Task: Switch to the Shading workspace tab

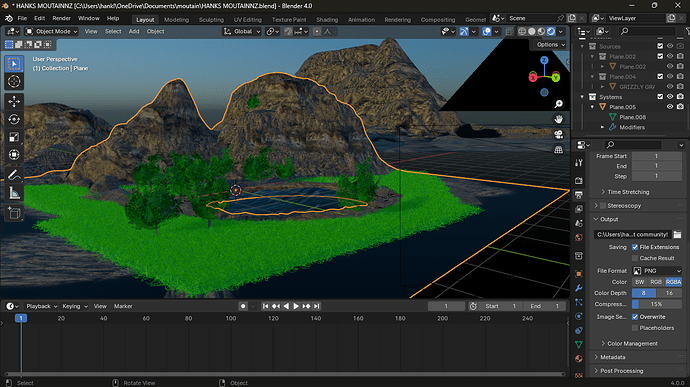Action: (327, 19)
